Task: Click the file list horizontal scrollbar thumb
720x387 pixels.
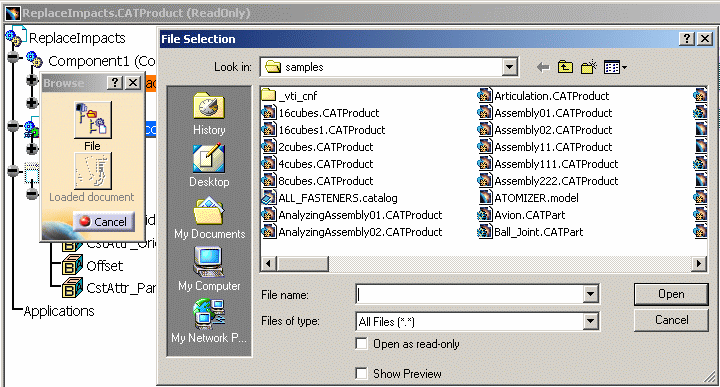Action: coord(302,264)
